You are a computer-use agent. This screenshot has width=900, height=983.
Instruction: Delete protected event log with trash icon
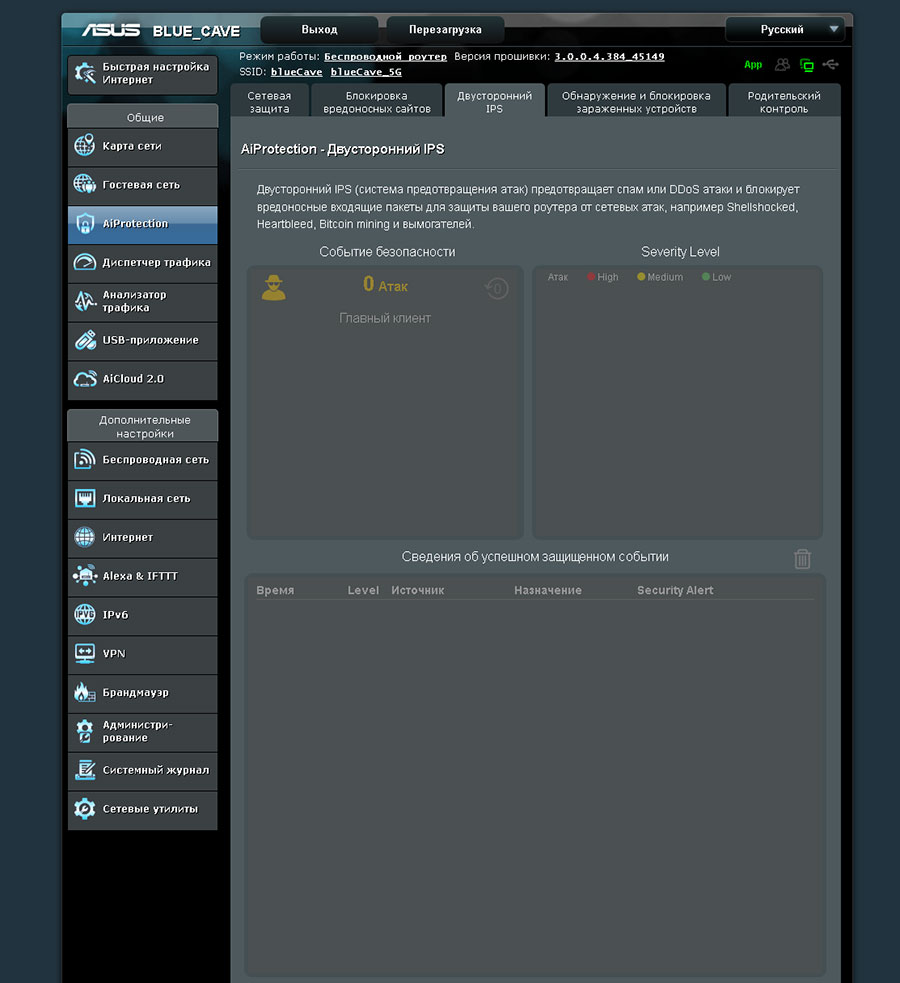pyautogui.click(x=802, y=559)
